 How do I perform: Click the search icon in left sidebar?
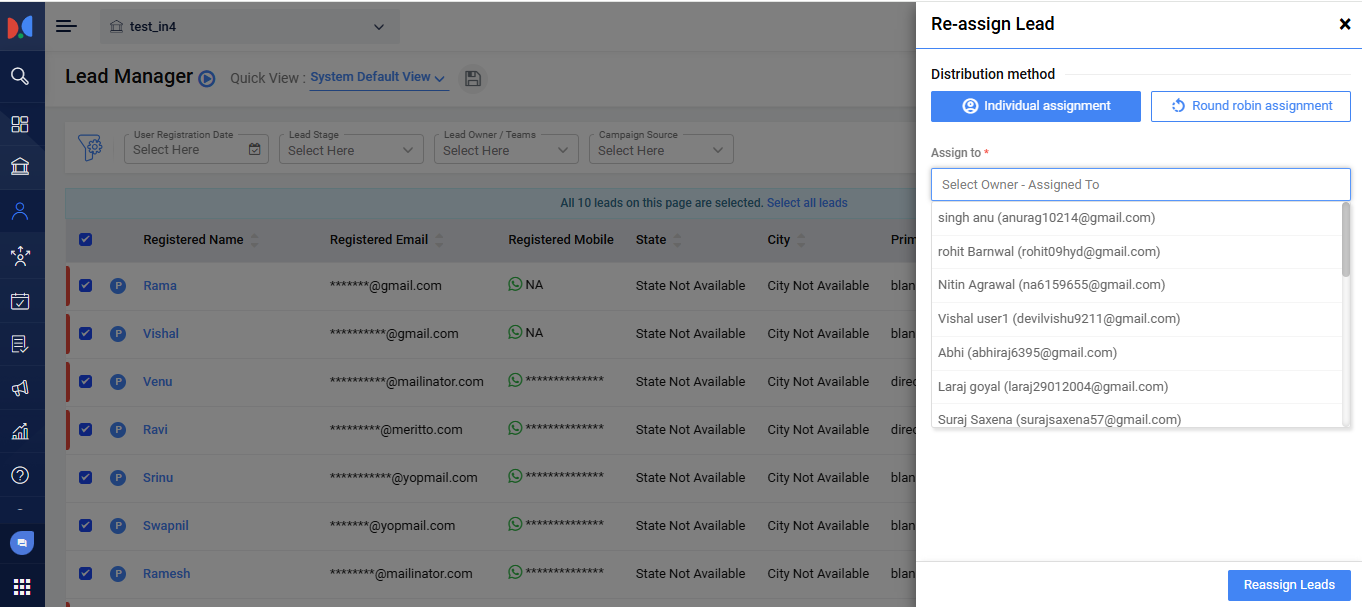click(20, 76)
